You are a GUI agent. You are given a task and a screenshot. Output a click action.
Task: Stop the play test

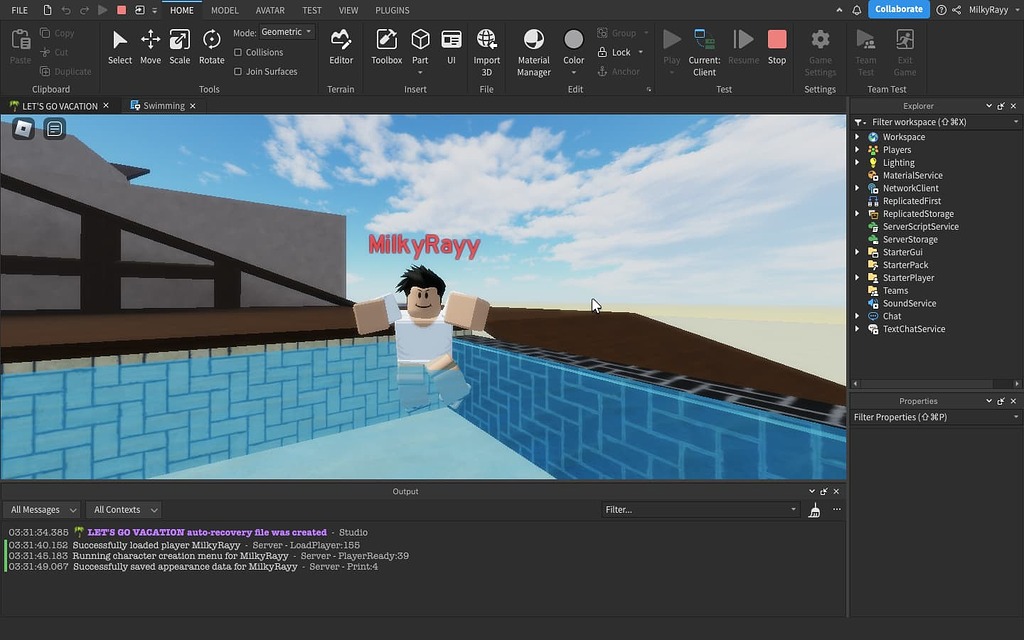[777, 45]
